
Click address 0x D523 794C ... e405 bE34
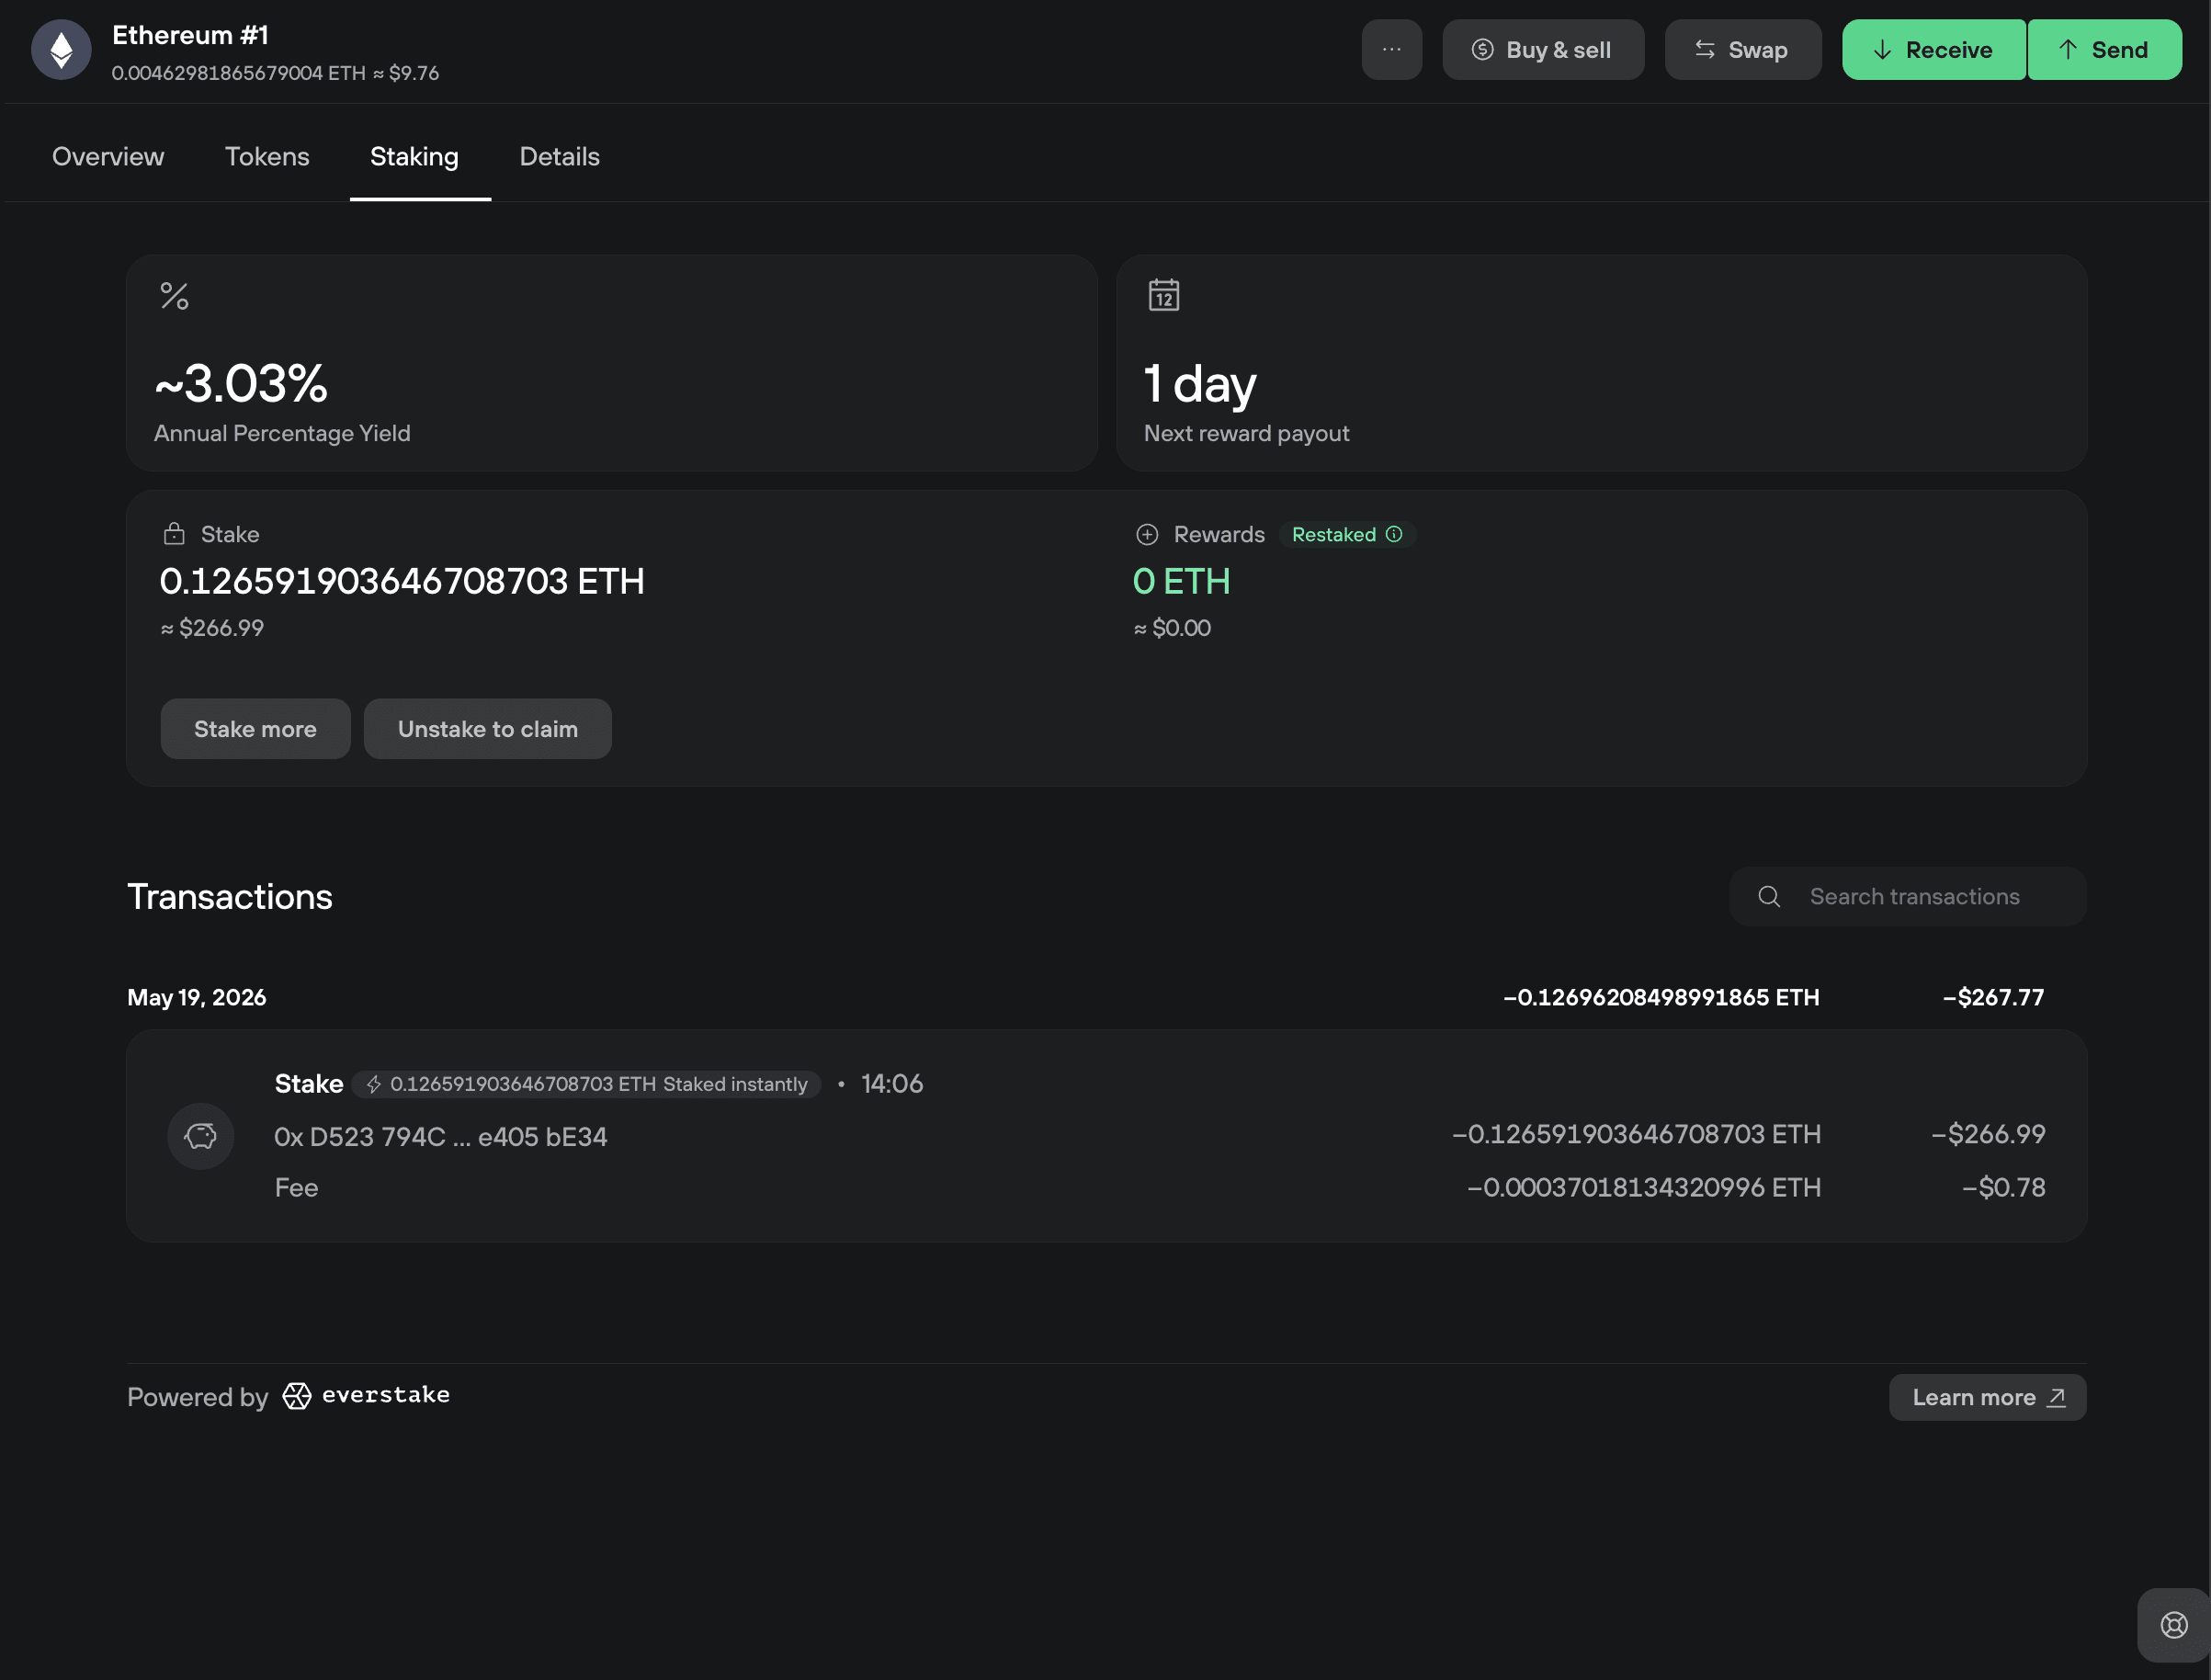click(441, 1137)
